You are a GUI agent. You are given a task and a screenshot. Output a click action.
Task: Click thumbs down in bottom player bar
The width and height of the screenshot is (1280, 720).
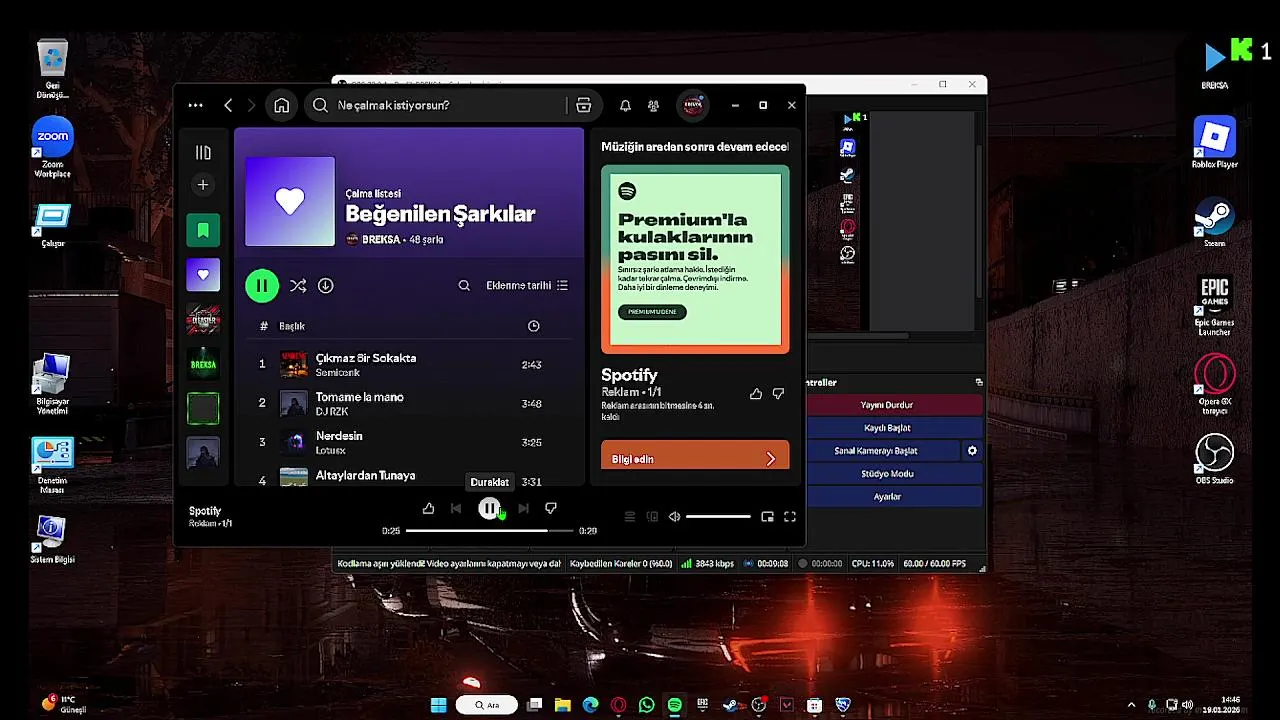(551, 509)
